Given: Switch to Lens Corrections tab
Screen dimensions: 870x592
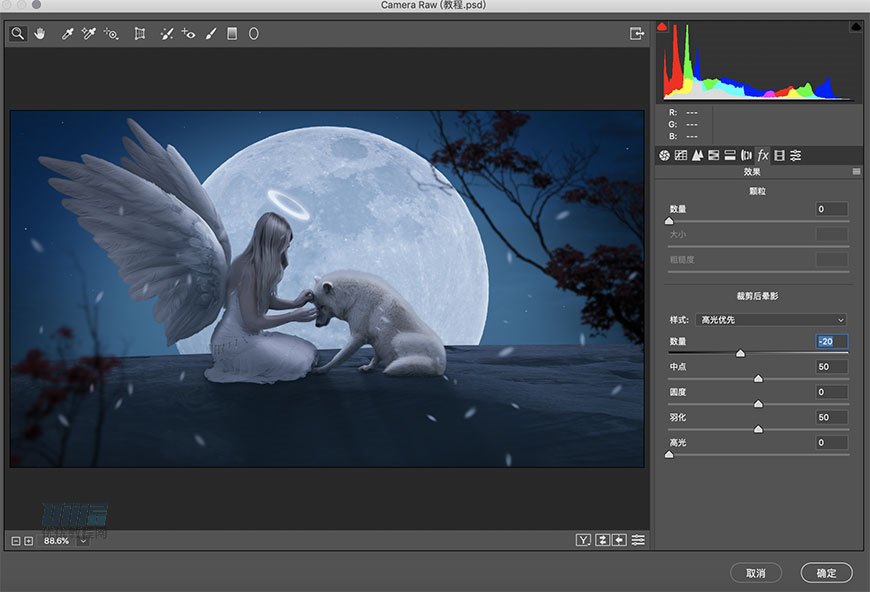Looking at the screenshot, I should pyautogui.click(x=746, y=155).
